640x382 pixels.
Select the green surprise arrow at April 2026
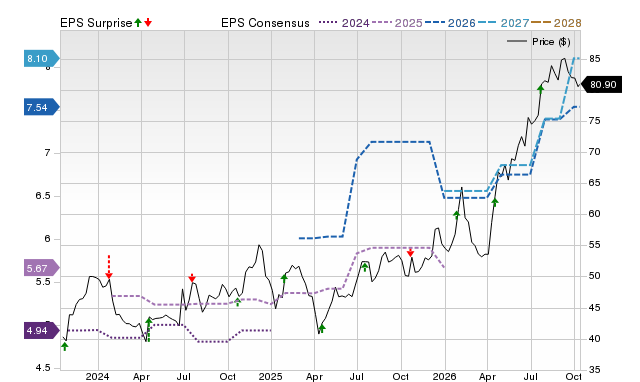pyautogui.click(x=495, y=202)
